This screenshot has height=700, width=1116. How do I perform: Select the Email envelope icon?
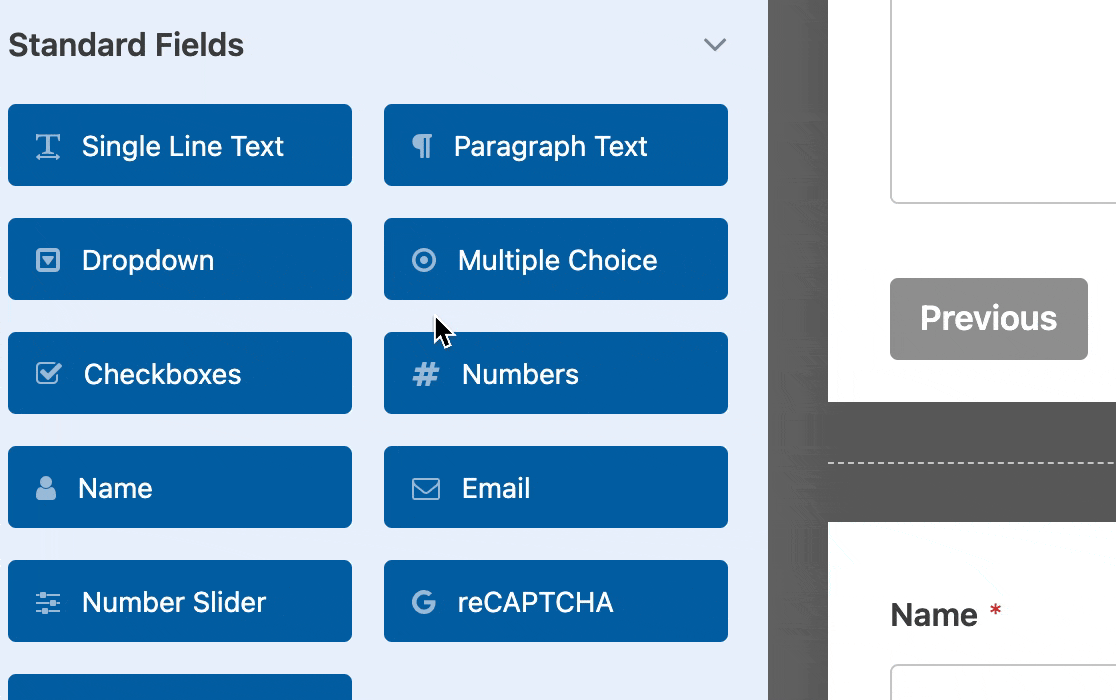pos(423,487)
